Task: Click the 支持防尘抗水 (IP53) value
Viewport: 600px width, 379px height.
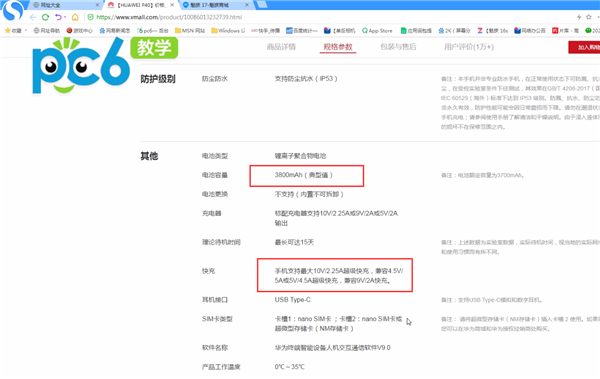Action: pos(306,78)
